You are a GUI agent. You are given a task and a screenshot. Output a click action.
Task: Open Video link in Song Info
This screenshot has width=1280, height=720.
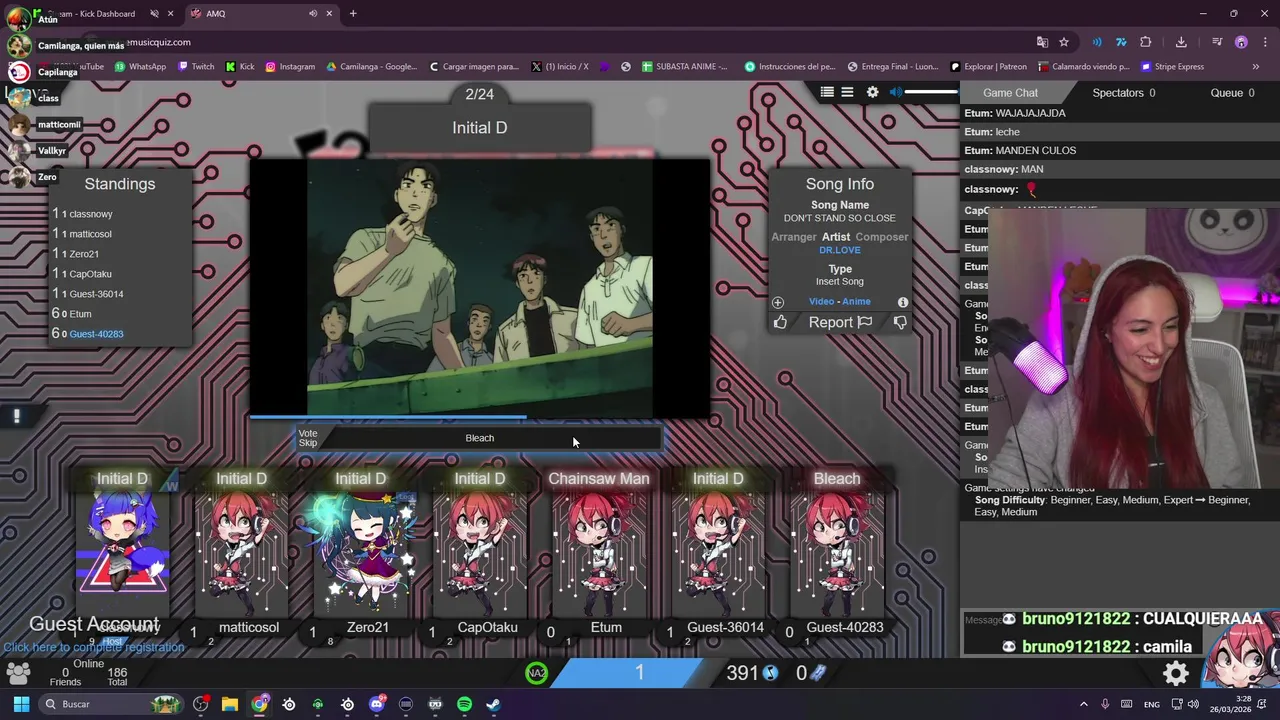821,301
